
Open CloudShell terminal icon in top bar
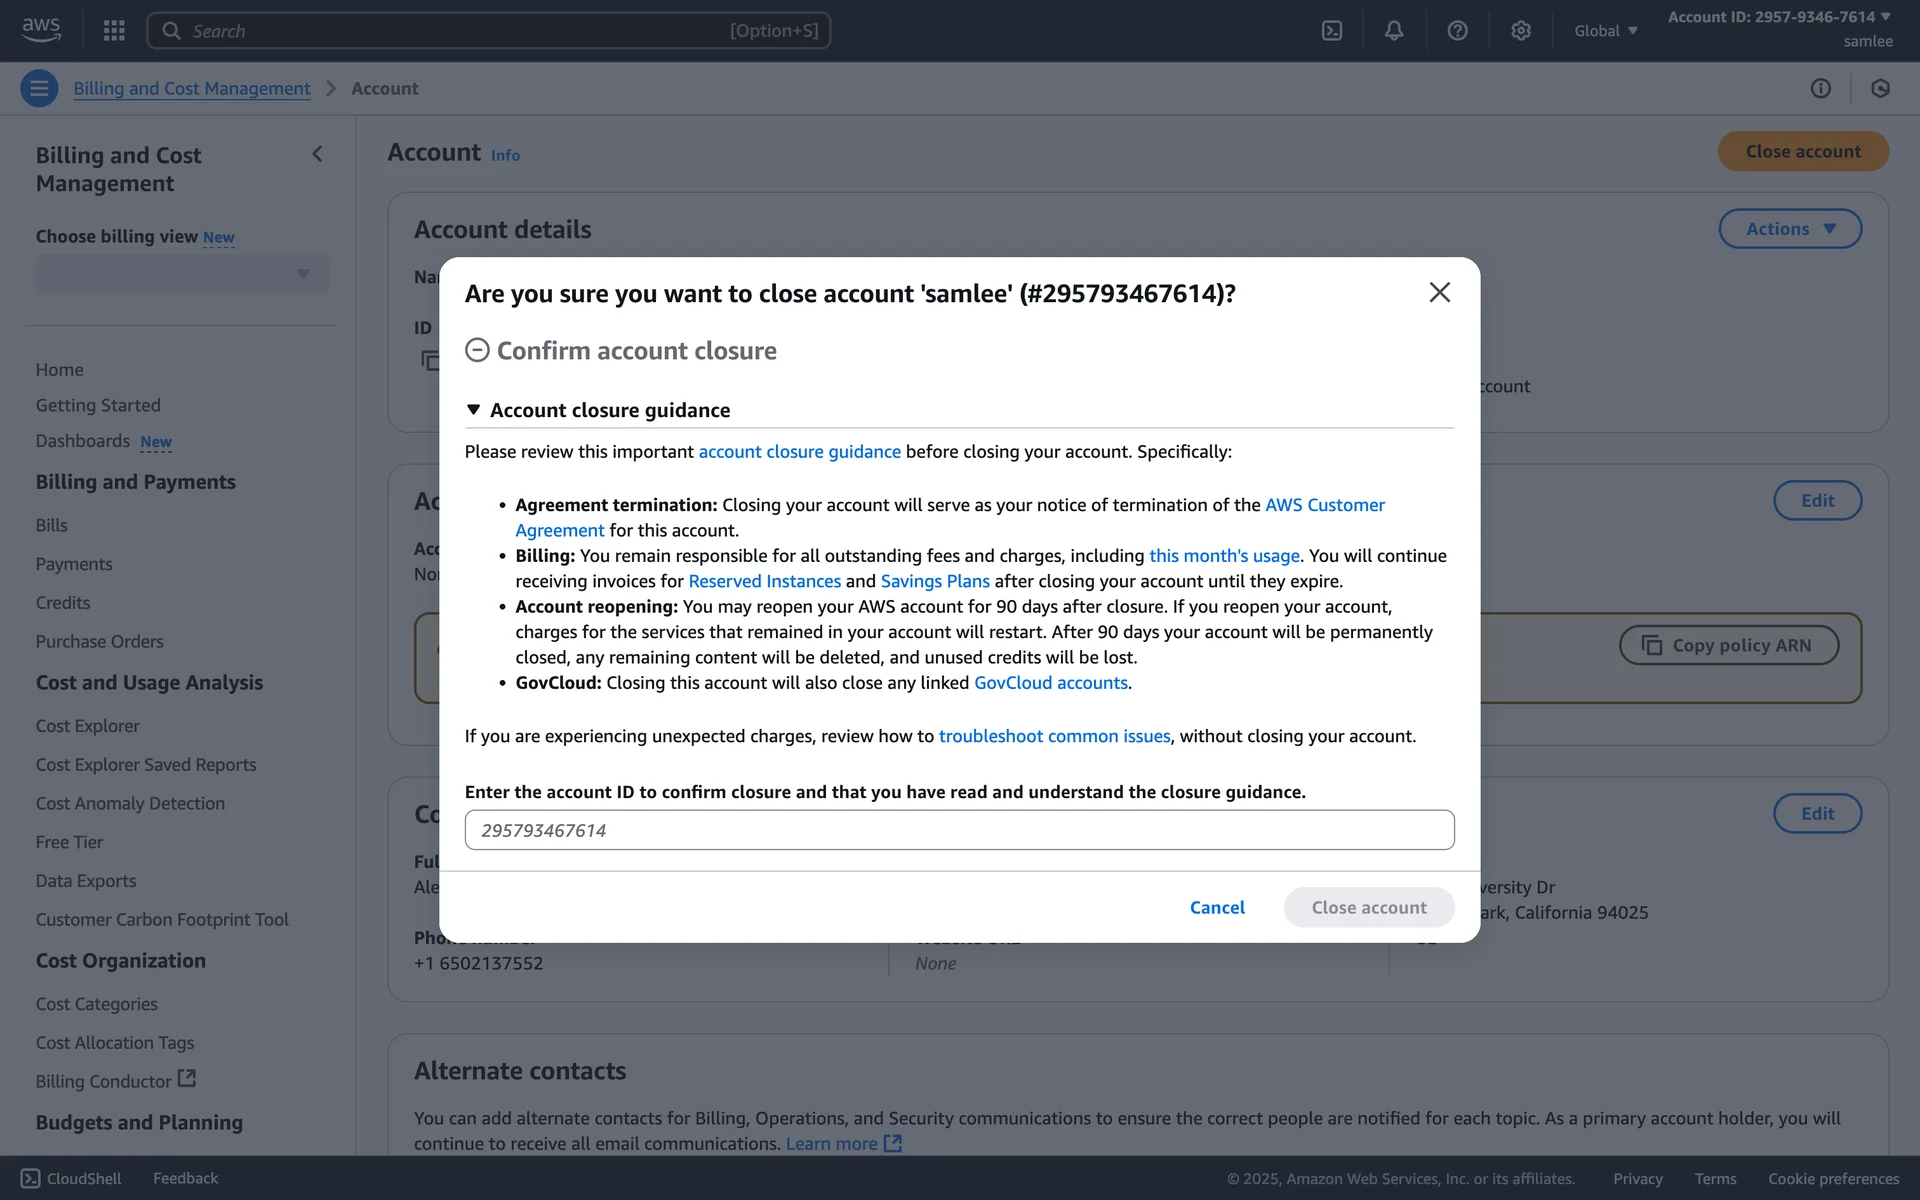[x=1332, y=30]
